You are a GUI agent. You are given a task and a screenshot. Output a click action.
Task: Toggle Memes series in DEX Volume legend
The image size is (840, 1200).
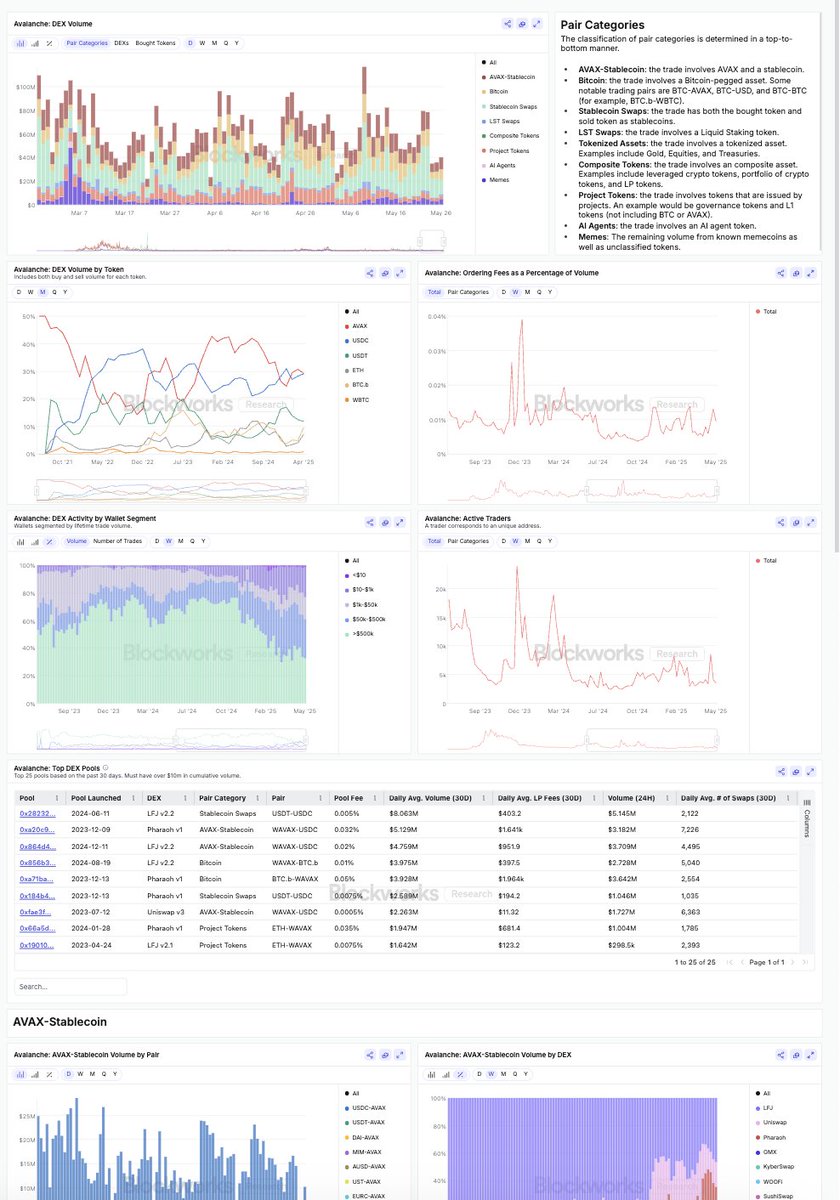point(497,180)
